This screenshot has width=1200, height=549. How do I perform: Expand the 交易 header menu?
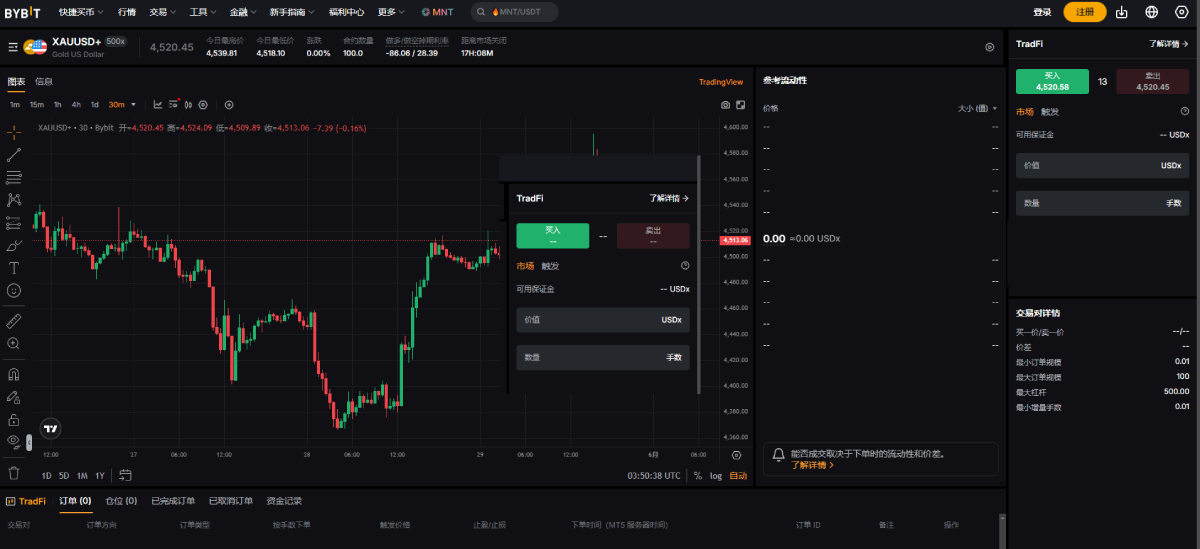pyautogui.click(x=162, y=12)
